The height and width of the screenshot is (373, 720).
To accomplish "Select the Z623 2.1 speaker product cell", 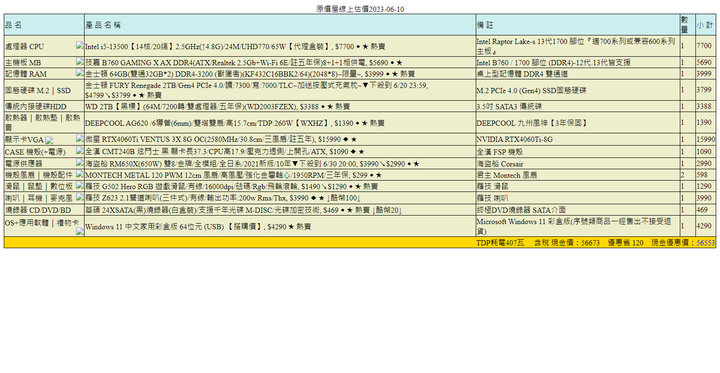I will click(x=280, y=198).
